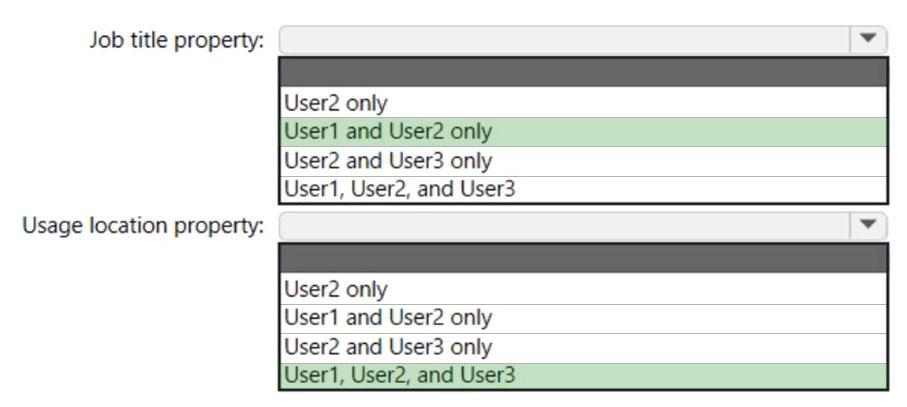Select the highlighted green Usage location option

(583, 376)
